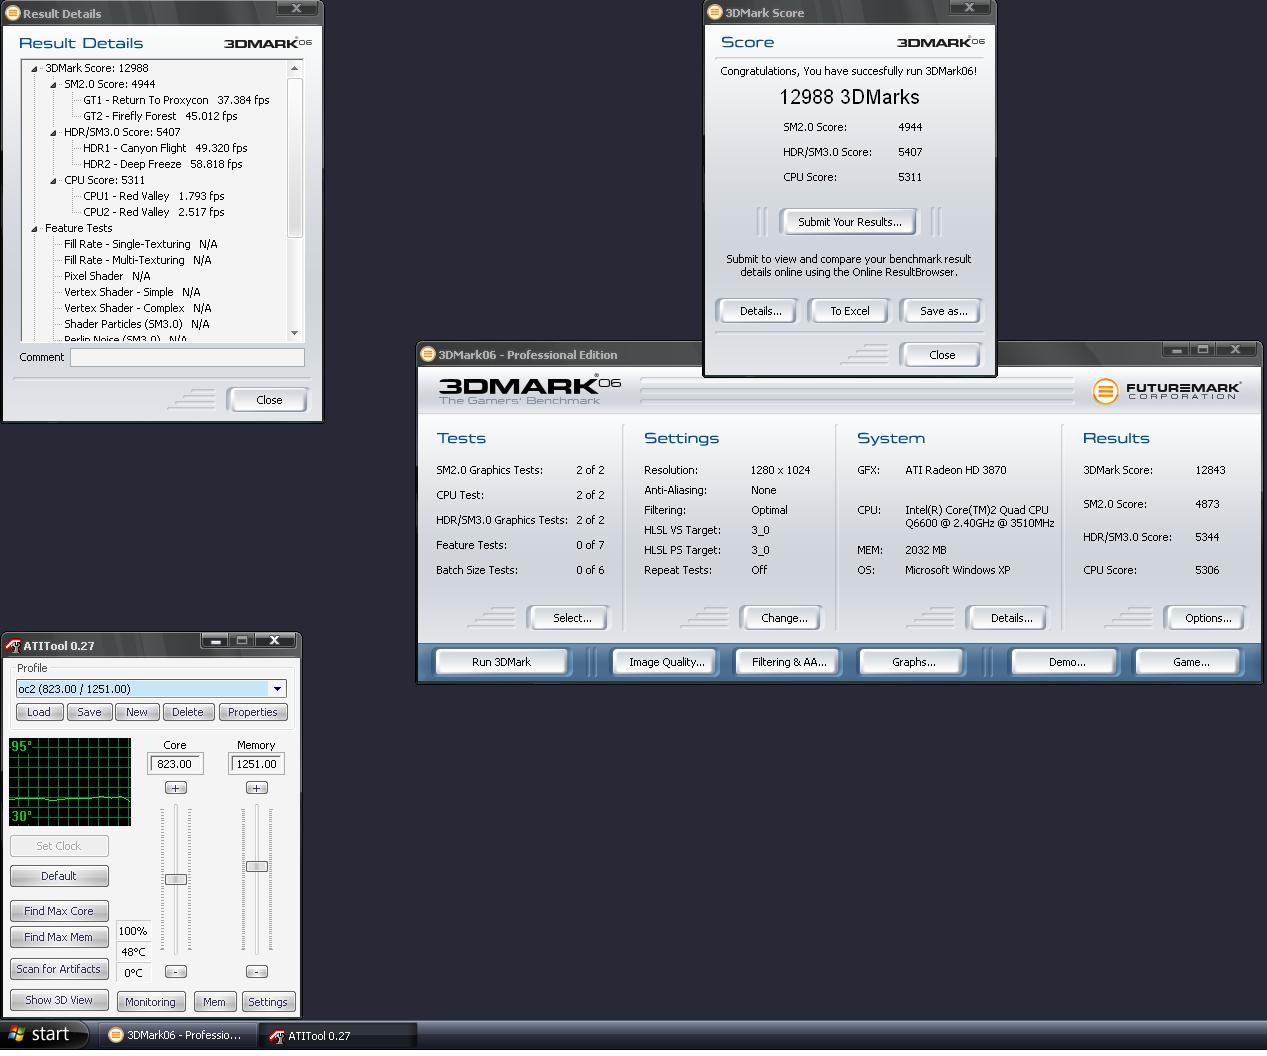1267x1056 pixels.
Task: Select GT2 - Firefly Forest row
Action: (x=160, y=116)
